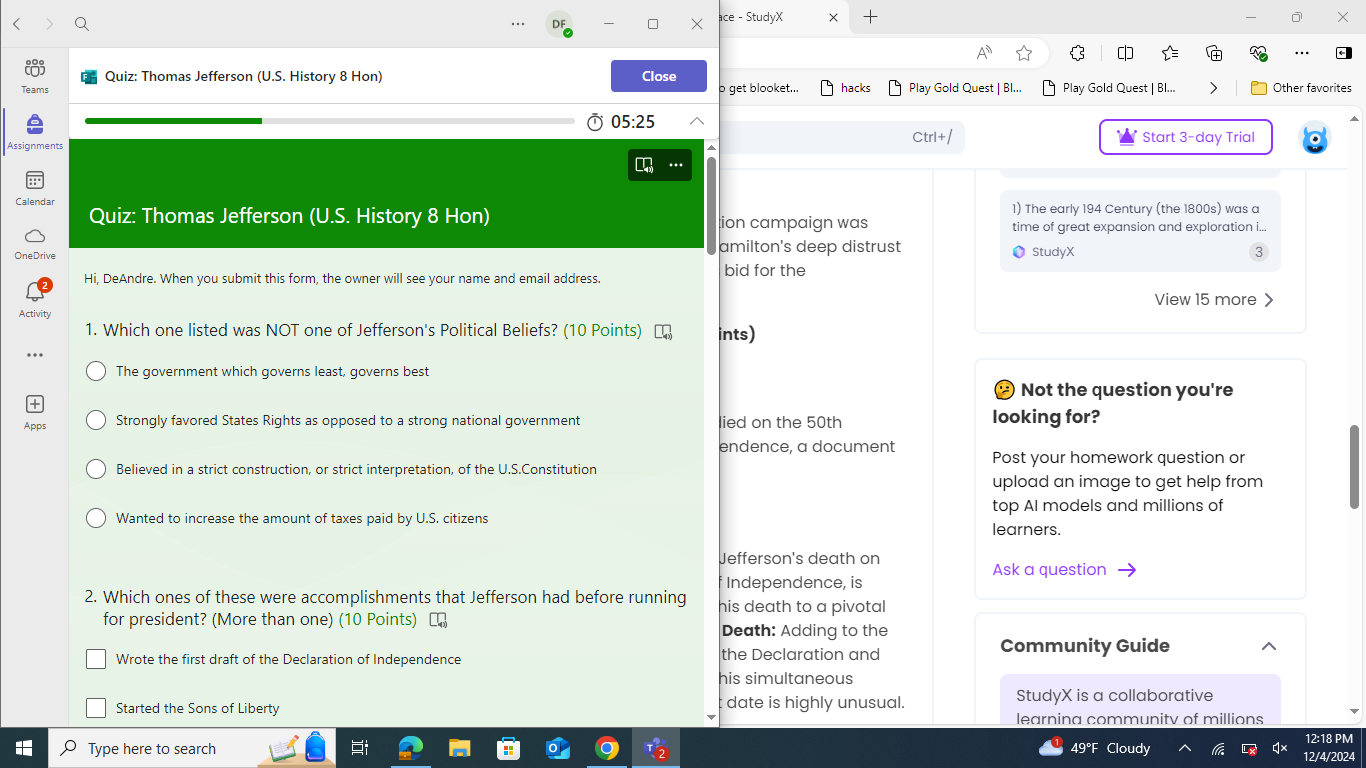1366x768 pixels.
Task: Close the StudyX tab in Edge
Action: pyautogui.click(x=834, y=17)
